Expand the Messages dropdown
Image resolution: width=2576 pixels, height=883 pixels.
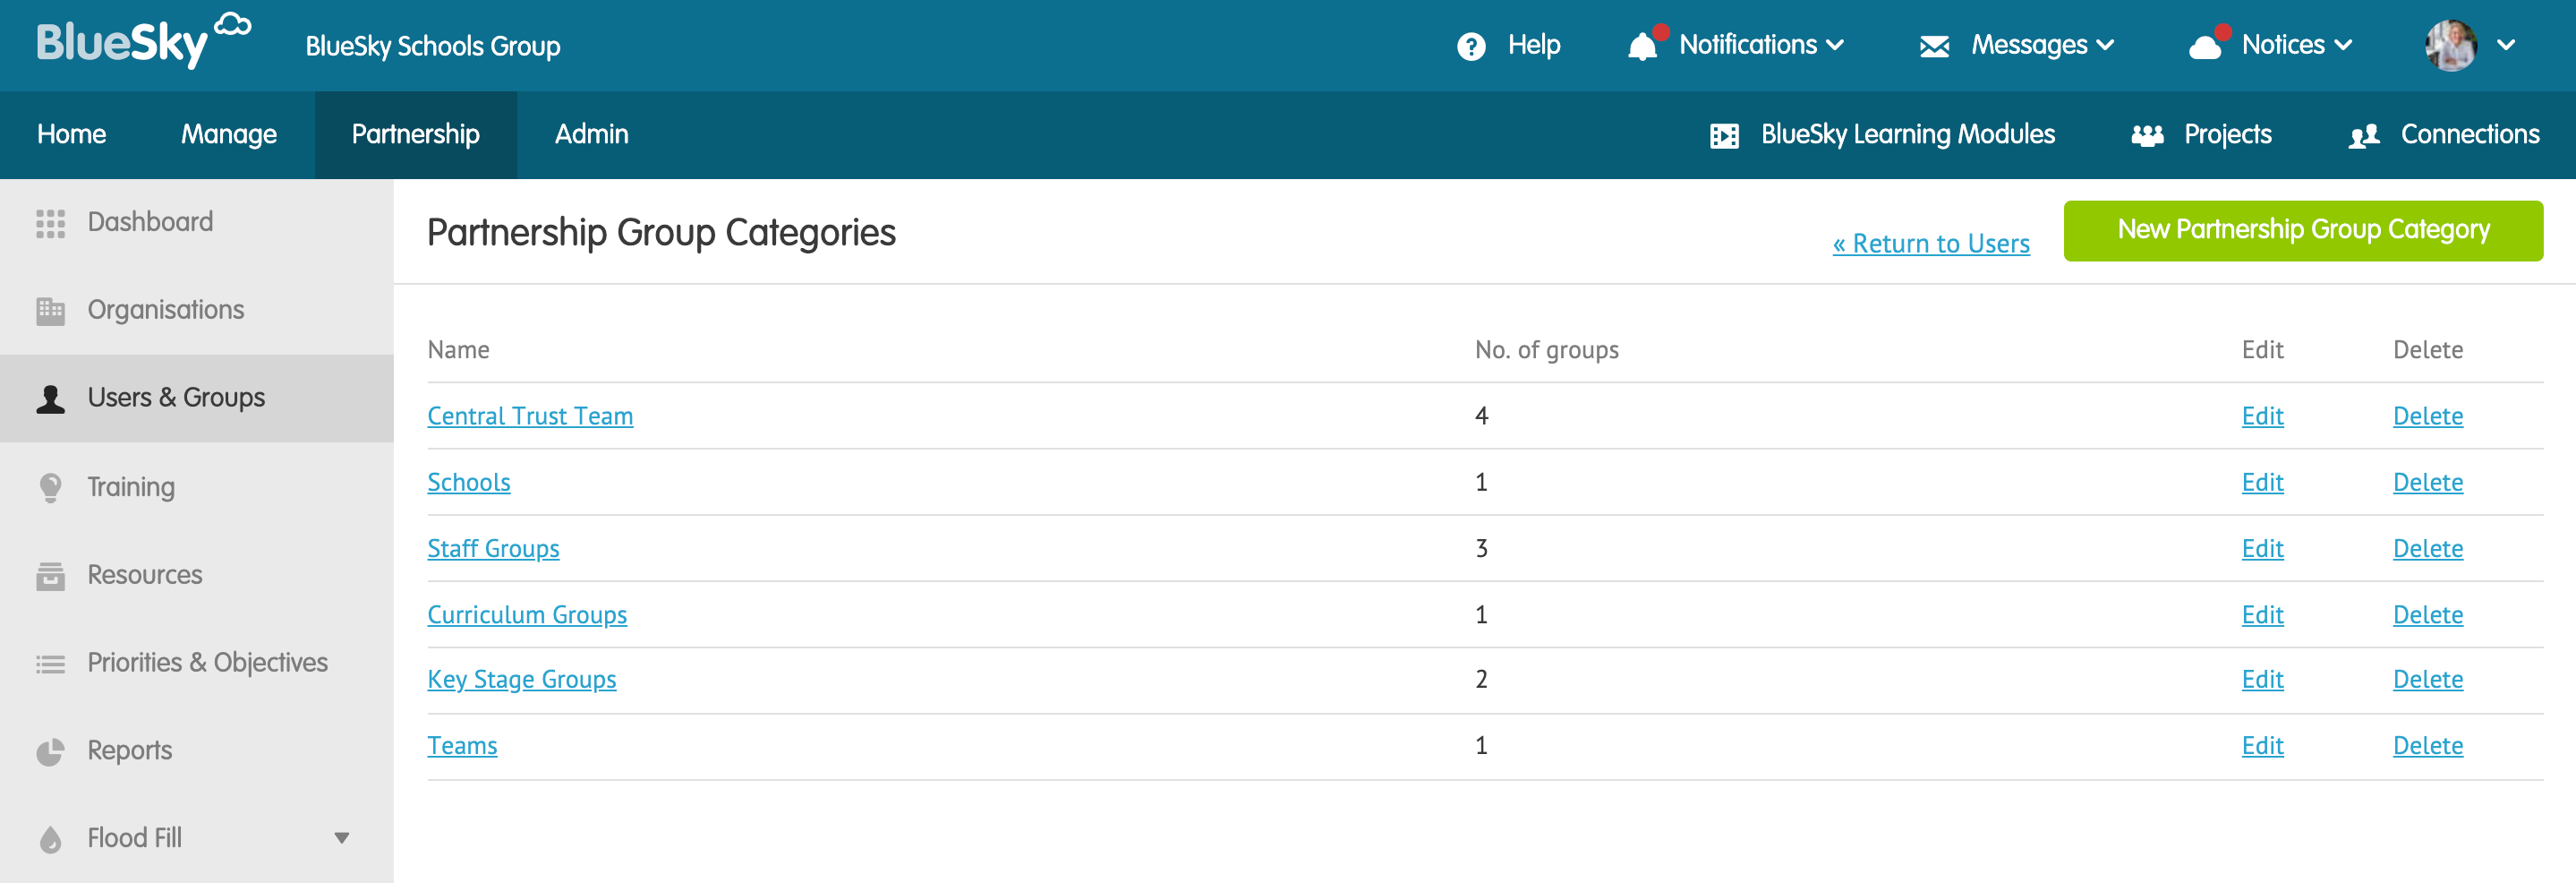tap(2105, 45)
